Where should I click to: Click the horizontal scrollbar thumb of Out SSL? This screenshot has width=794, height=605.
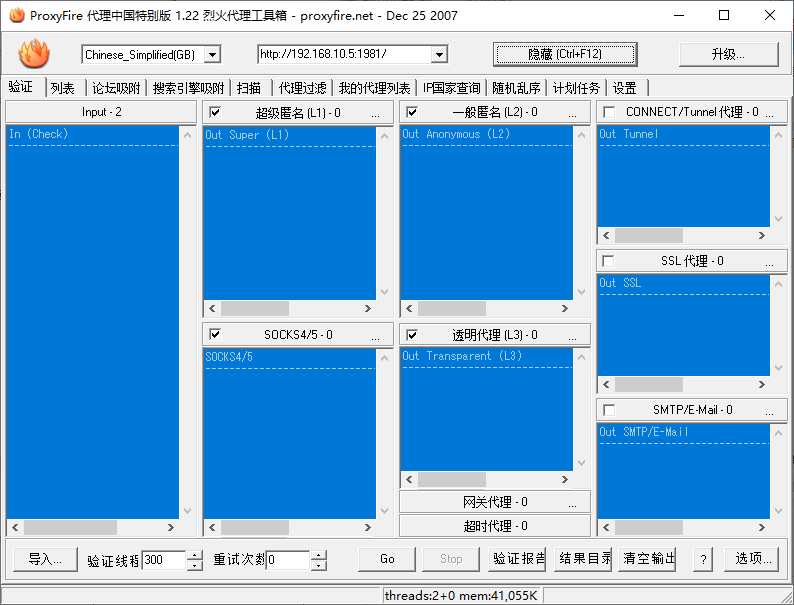(649, 385)
